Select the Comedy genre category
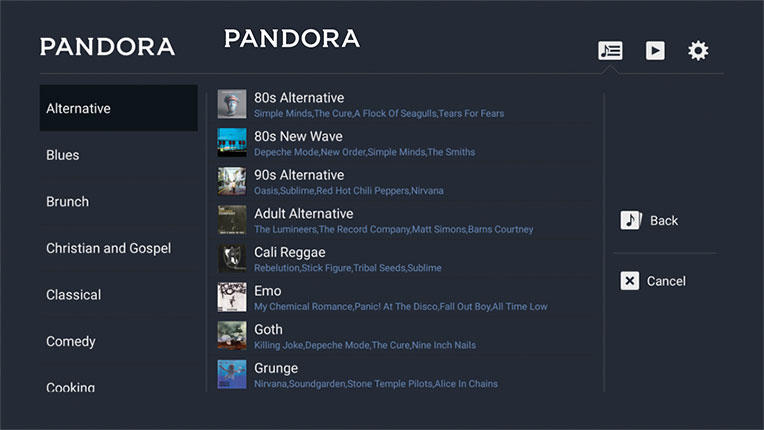The height and width of the screenshot is (430, 764). point(71,341)
